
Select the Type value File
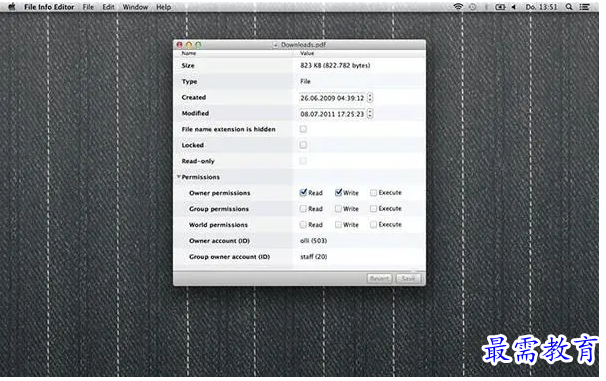click(x=305, y=81)
